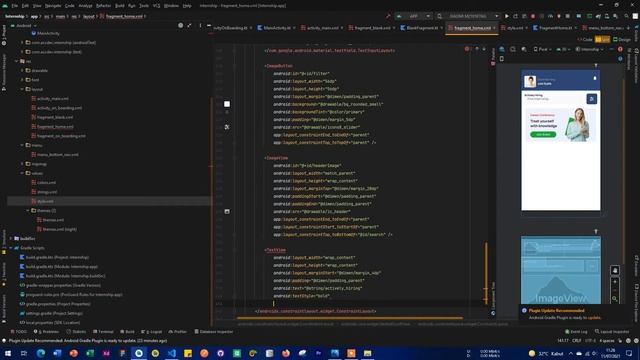Click the pan hand icon in design preview

pyautogui.click(x=615, y=270)
